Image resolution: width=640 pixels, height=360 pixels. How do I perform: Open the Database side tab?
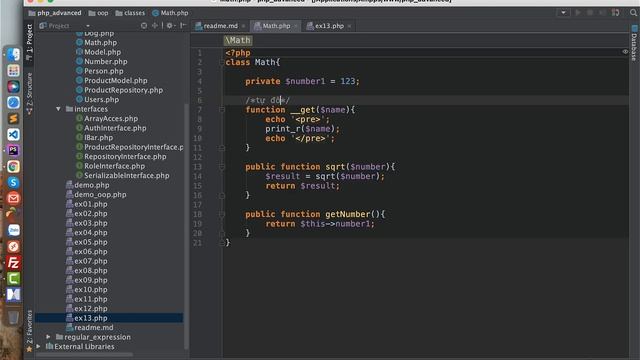(634, 43)
